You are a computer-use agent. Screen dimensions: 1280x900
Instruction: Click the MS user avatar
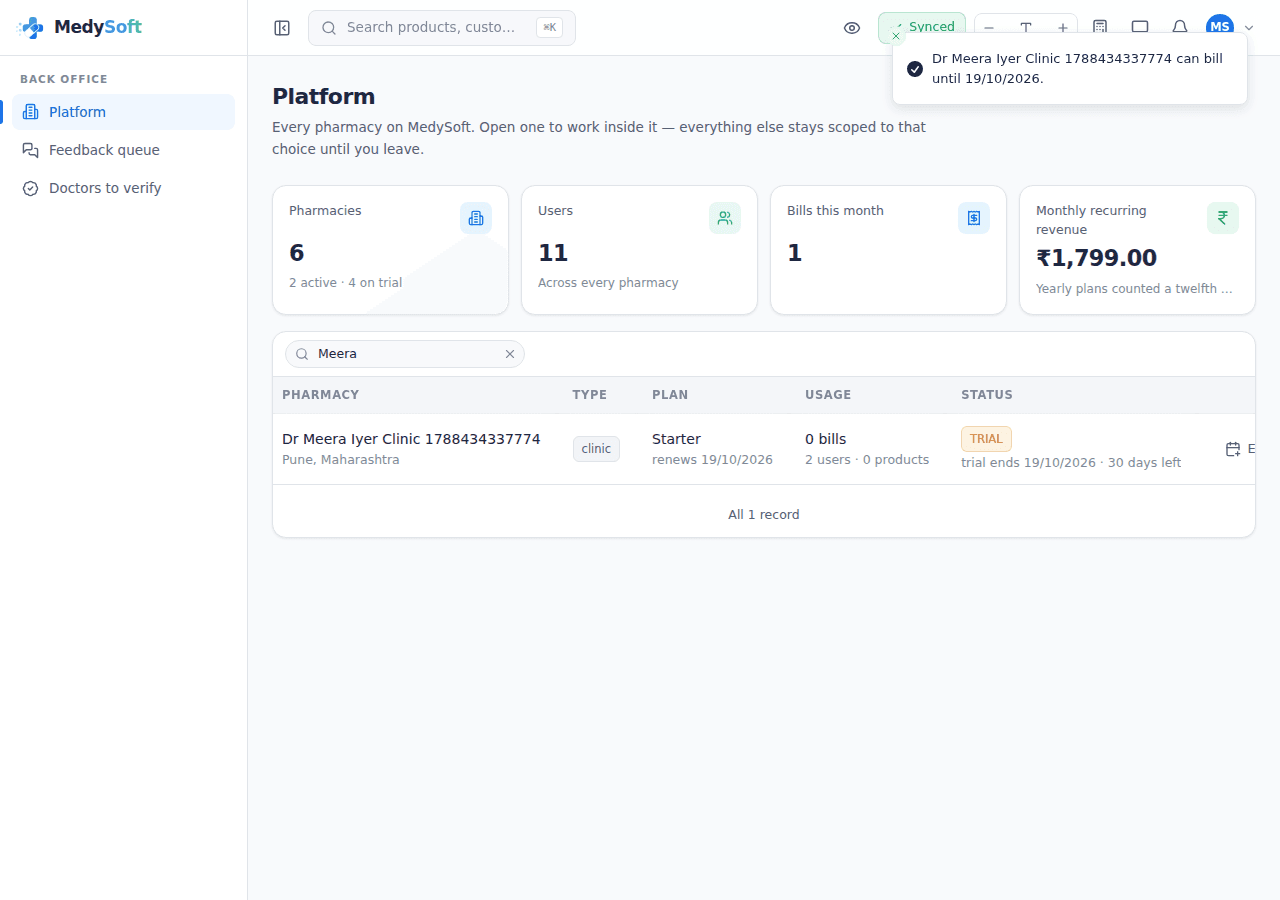(1220, 27)
